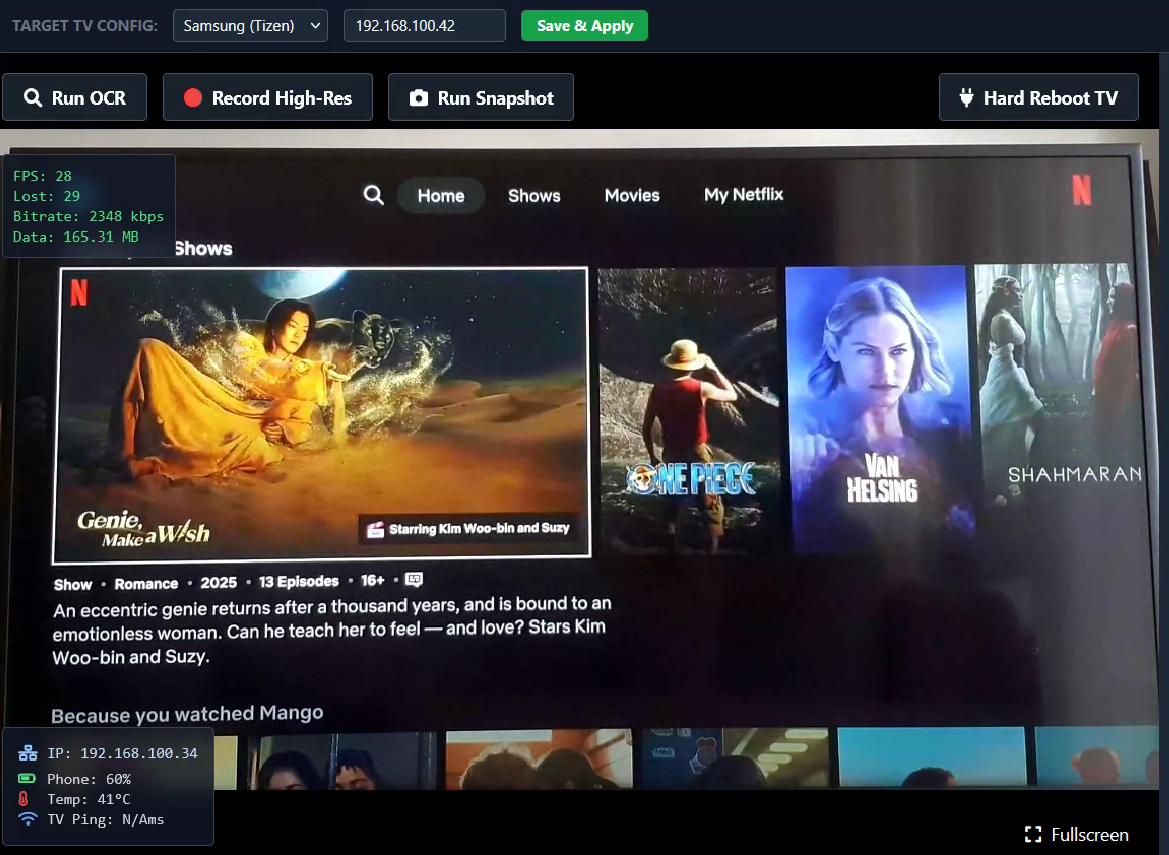Click the Fullscreen expand icon

pyautogui.click(x=1034, y=835)
